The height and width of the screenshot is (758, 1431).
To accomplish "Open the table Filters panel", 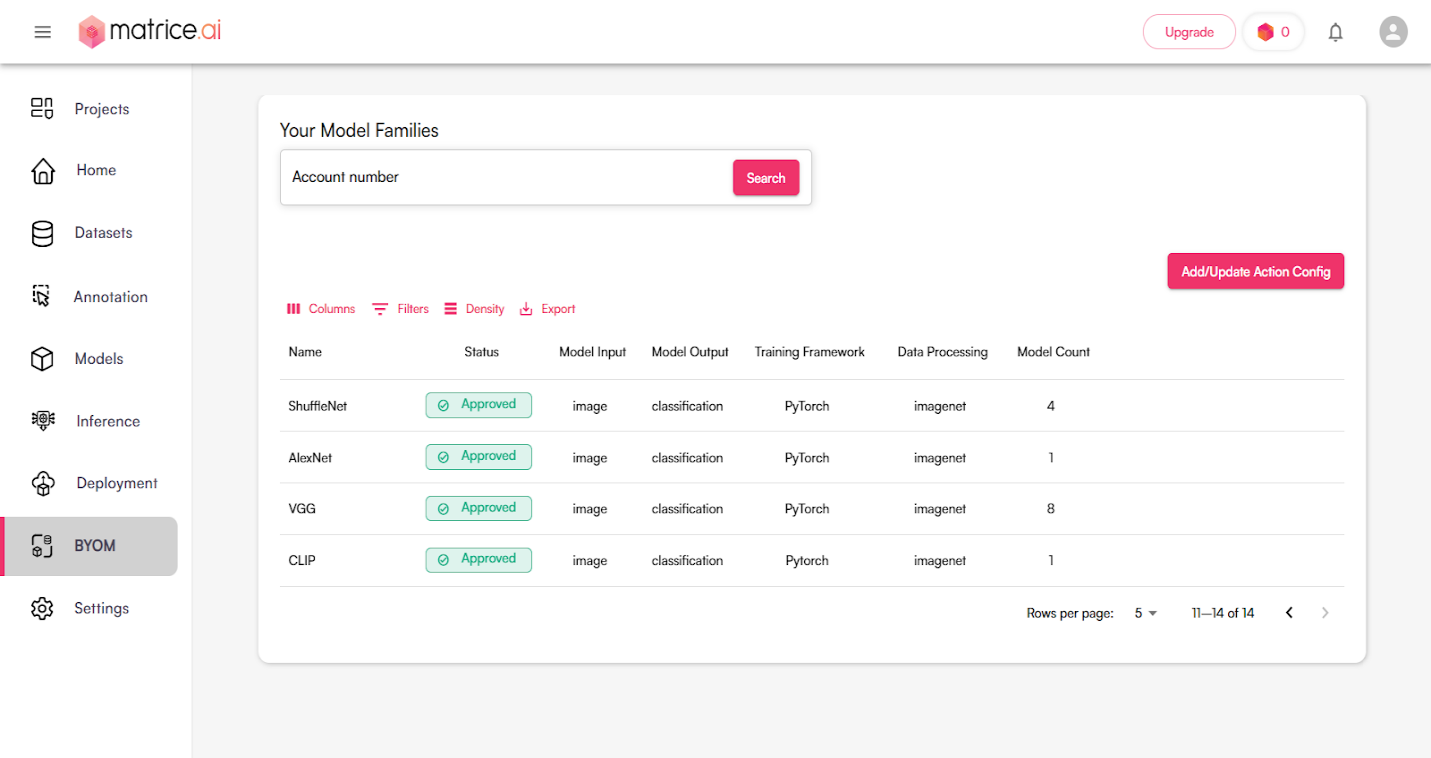I will point(401,309).
